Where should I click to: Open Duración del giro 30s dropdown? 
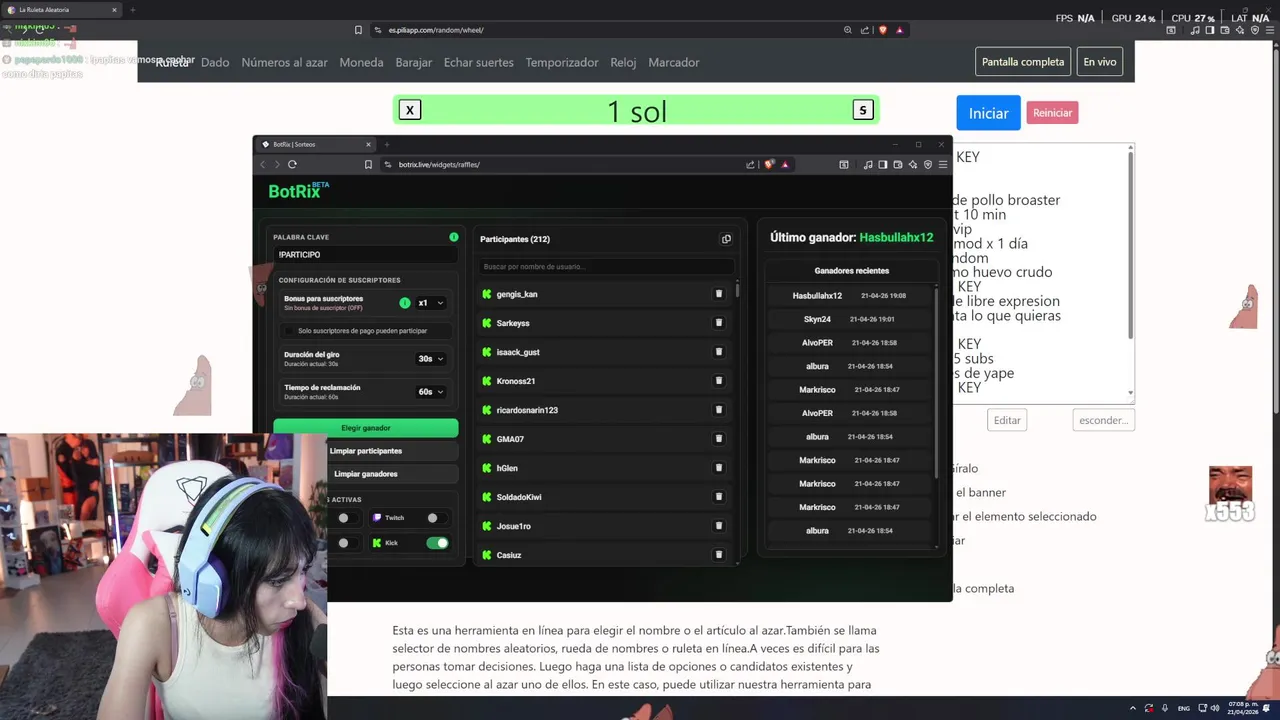(x=430, y=359)
